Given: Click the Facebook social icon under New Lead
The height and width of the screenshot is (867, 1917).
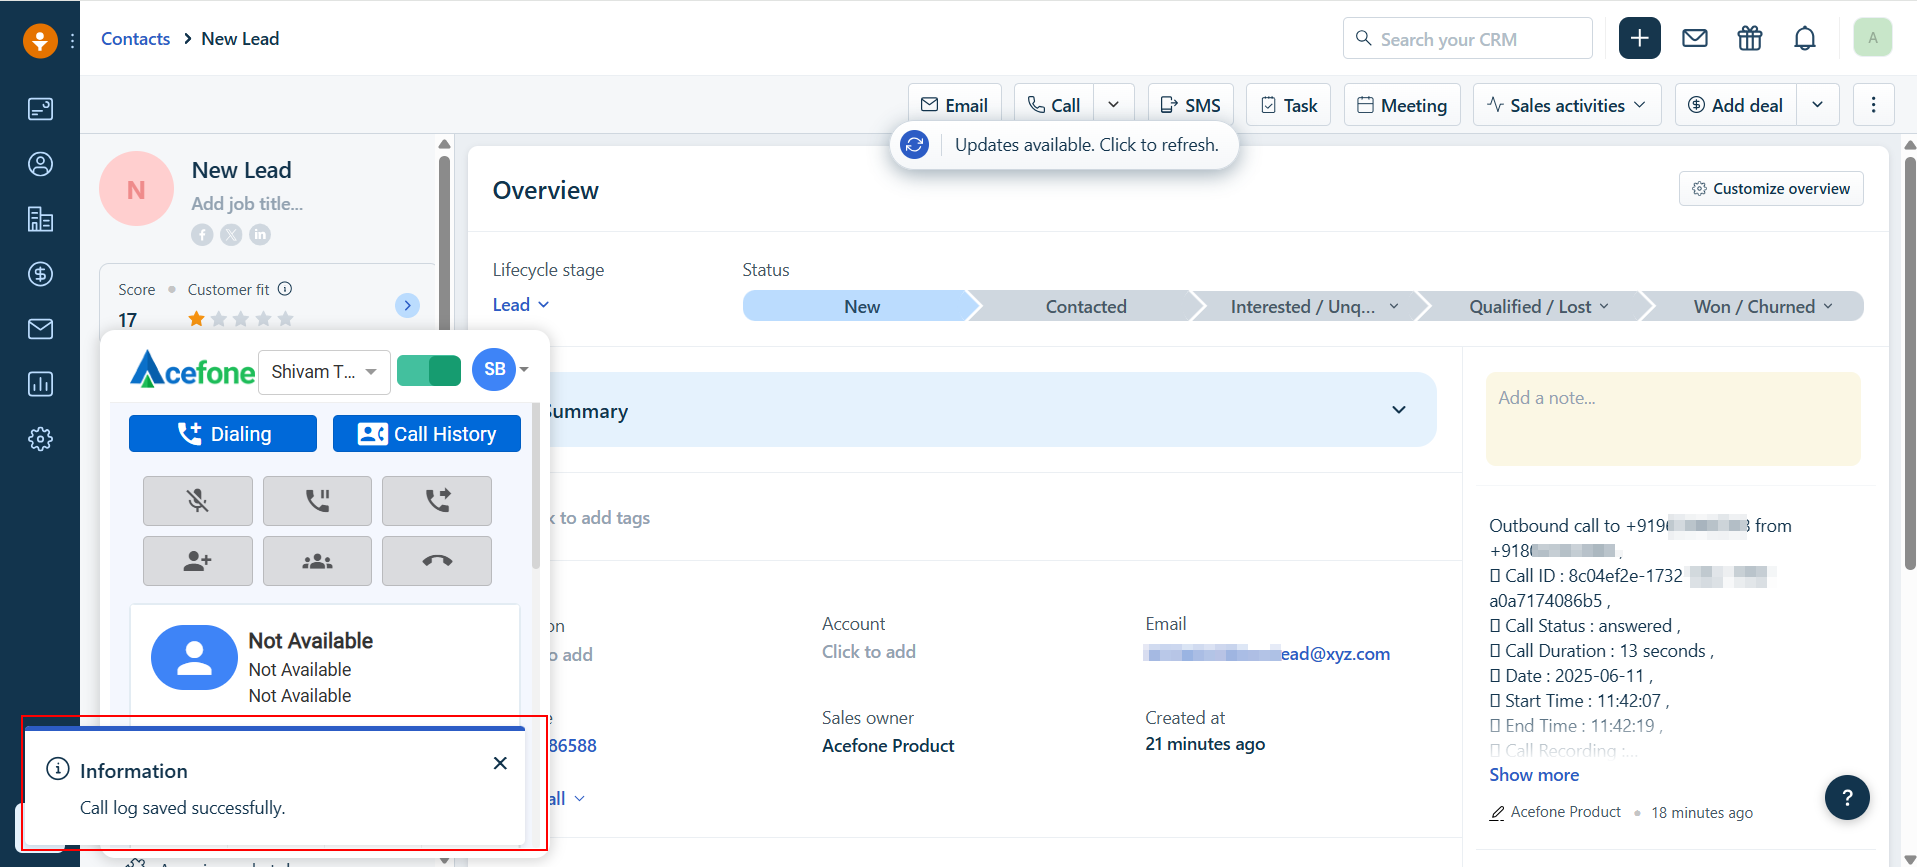Looking at the screenshot, I should [202, 234].
